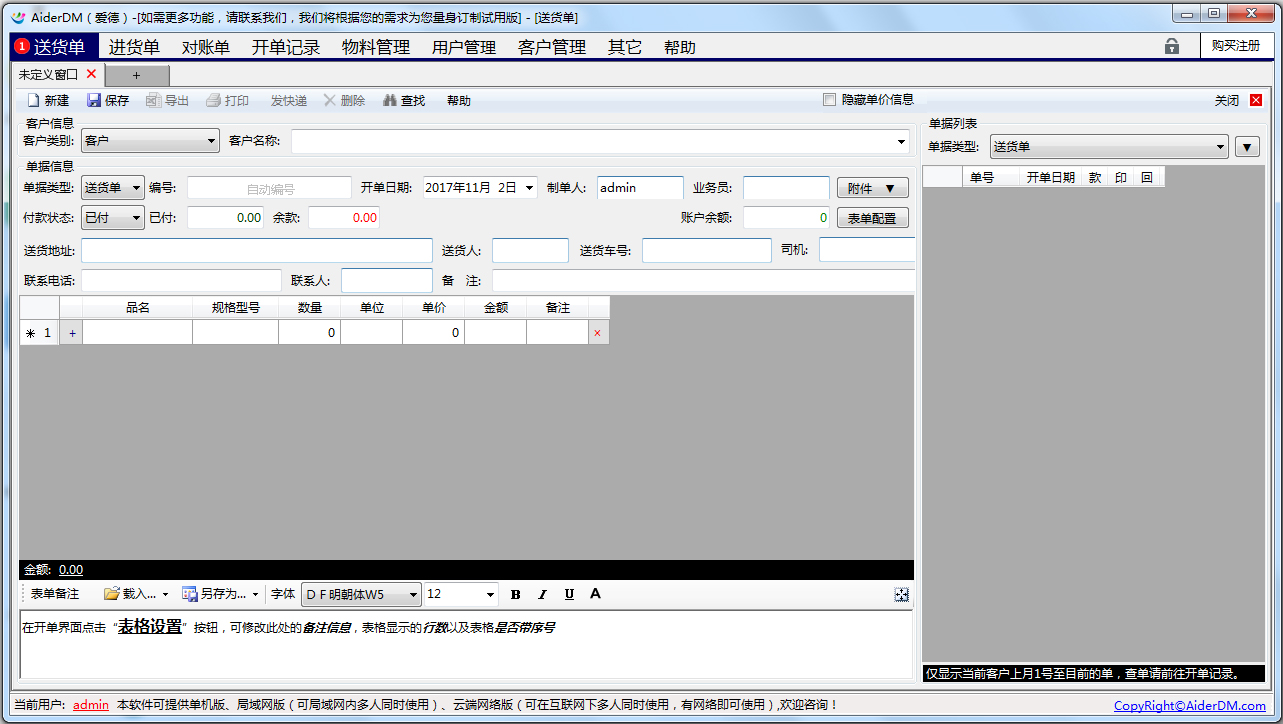1283x724 pixels.
Task: Click the 业务员 input field
Action: 786,187
